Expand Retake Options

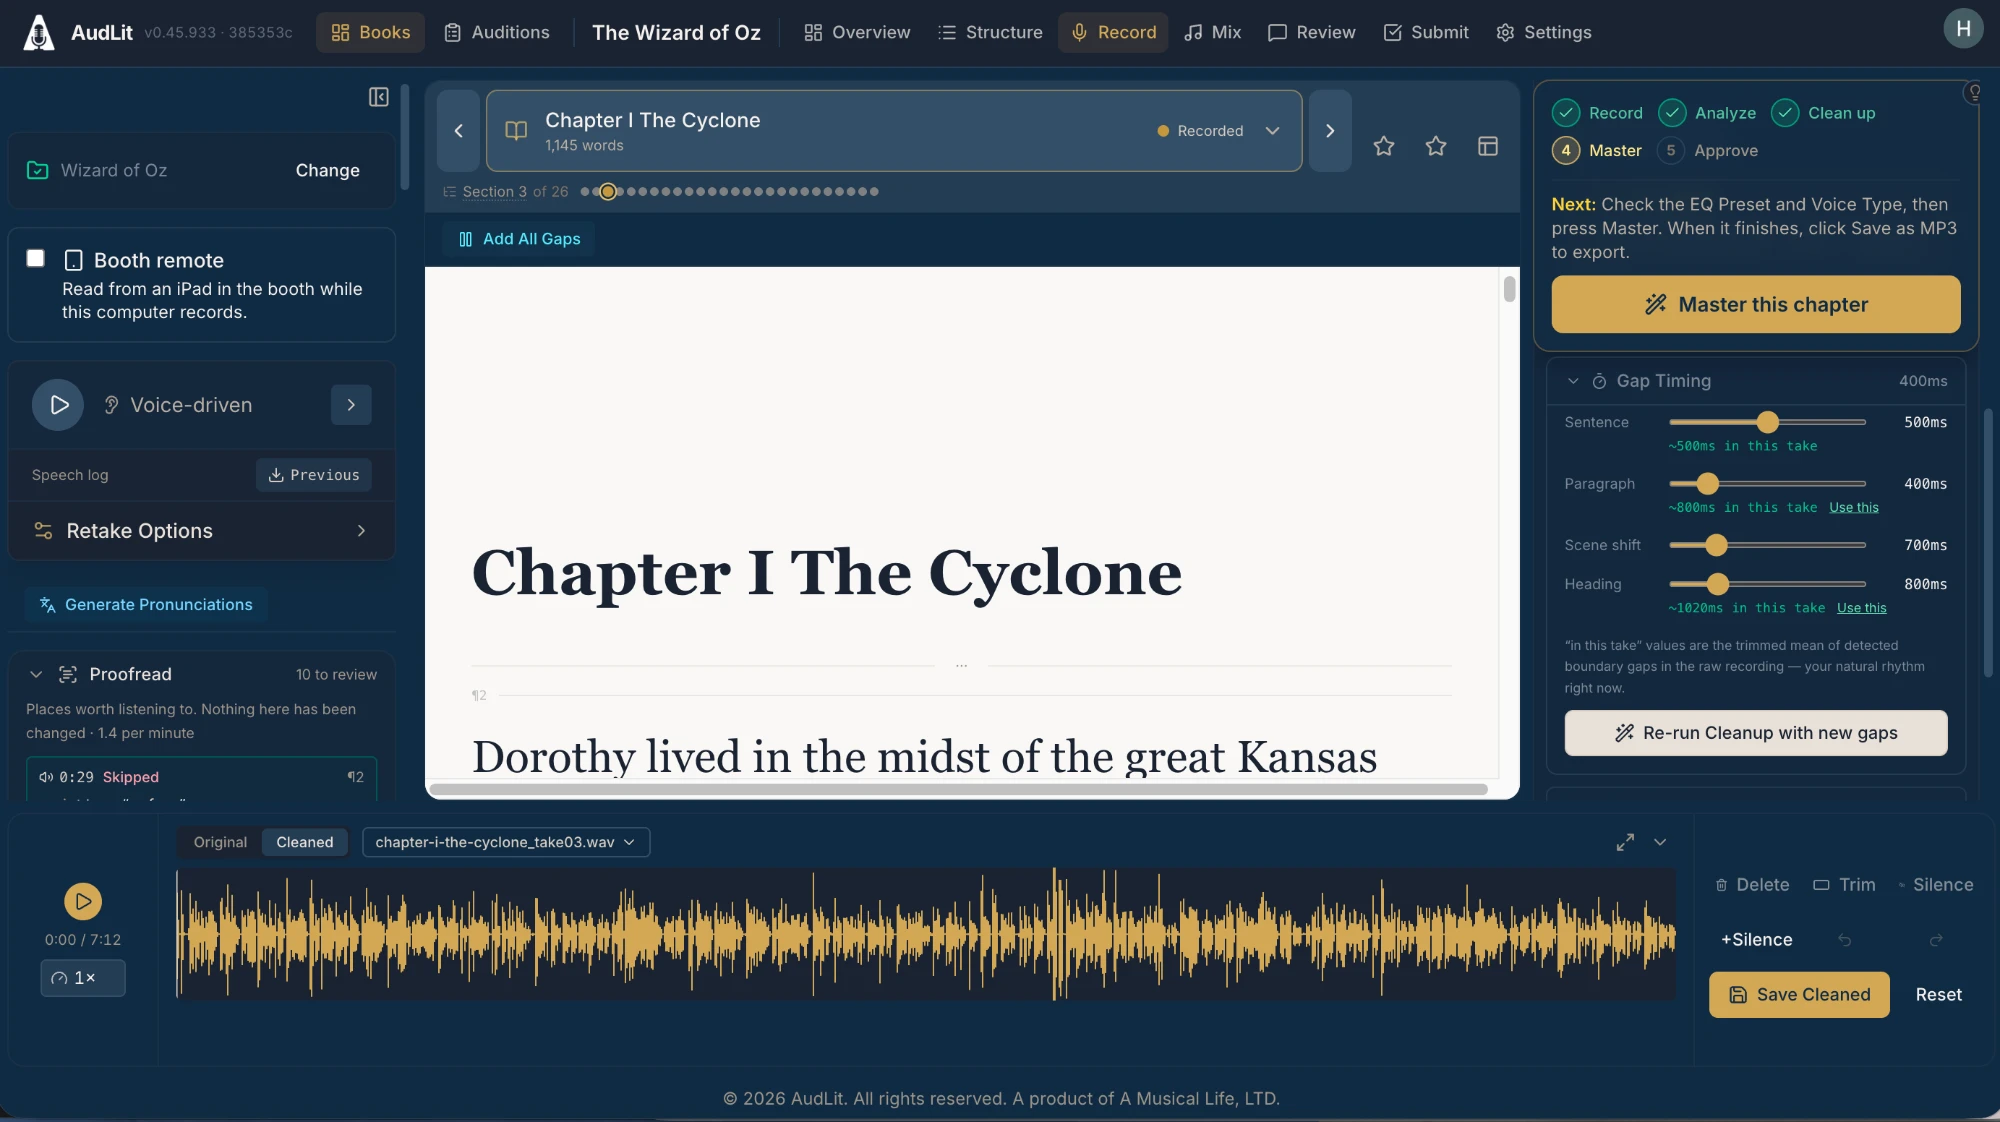coord(201,531)
